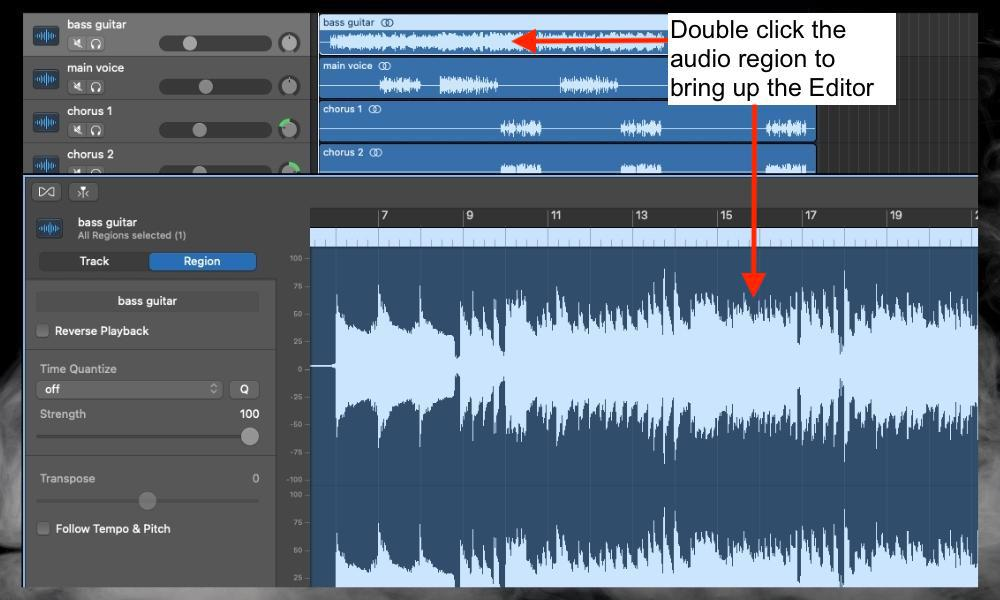Switch to the Track tab

coord(94,261)
